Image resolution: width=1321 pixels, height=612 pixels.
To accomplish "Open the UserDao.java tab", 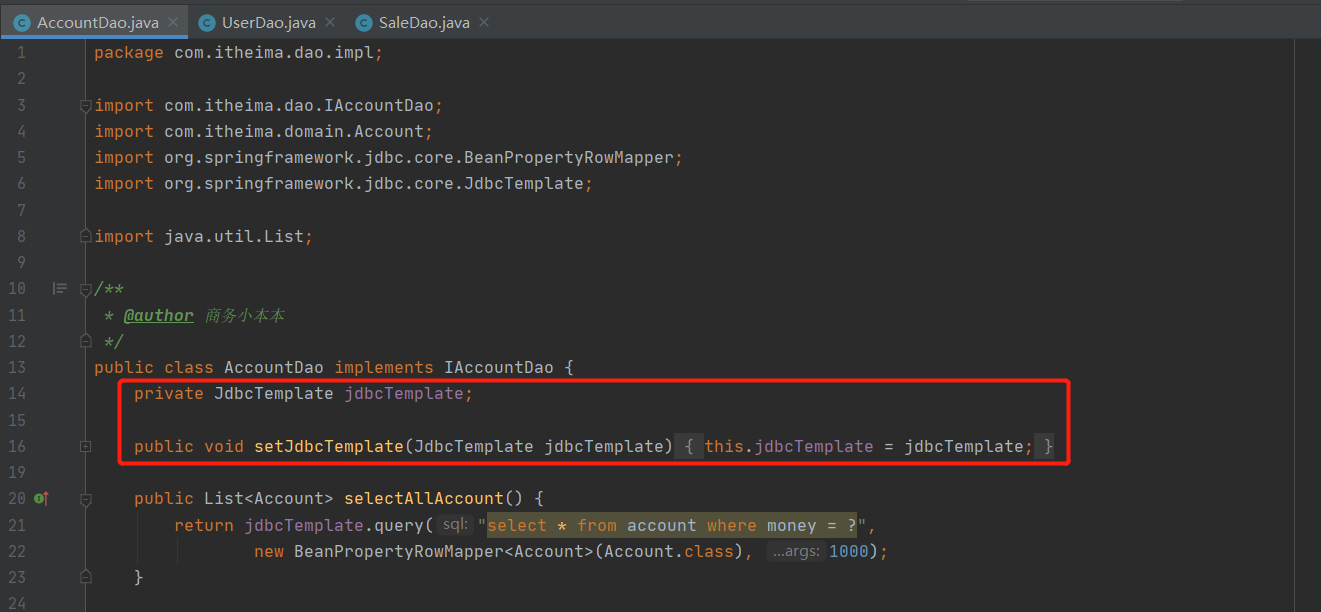I will click(268, 21).
